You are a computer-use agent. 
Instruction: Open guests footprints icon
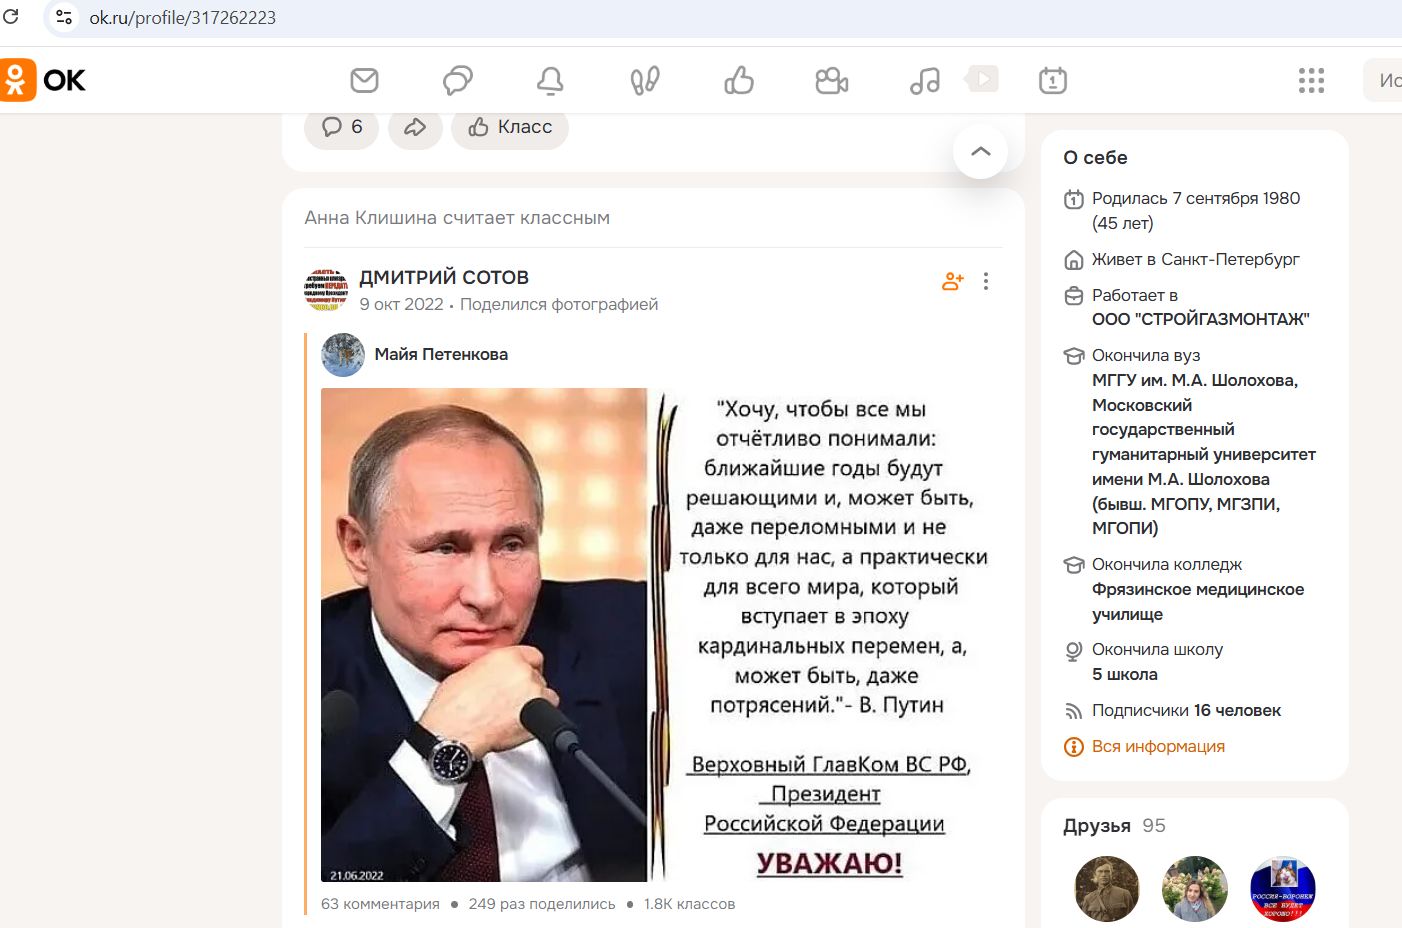(x=645, y=80)
